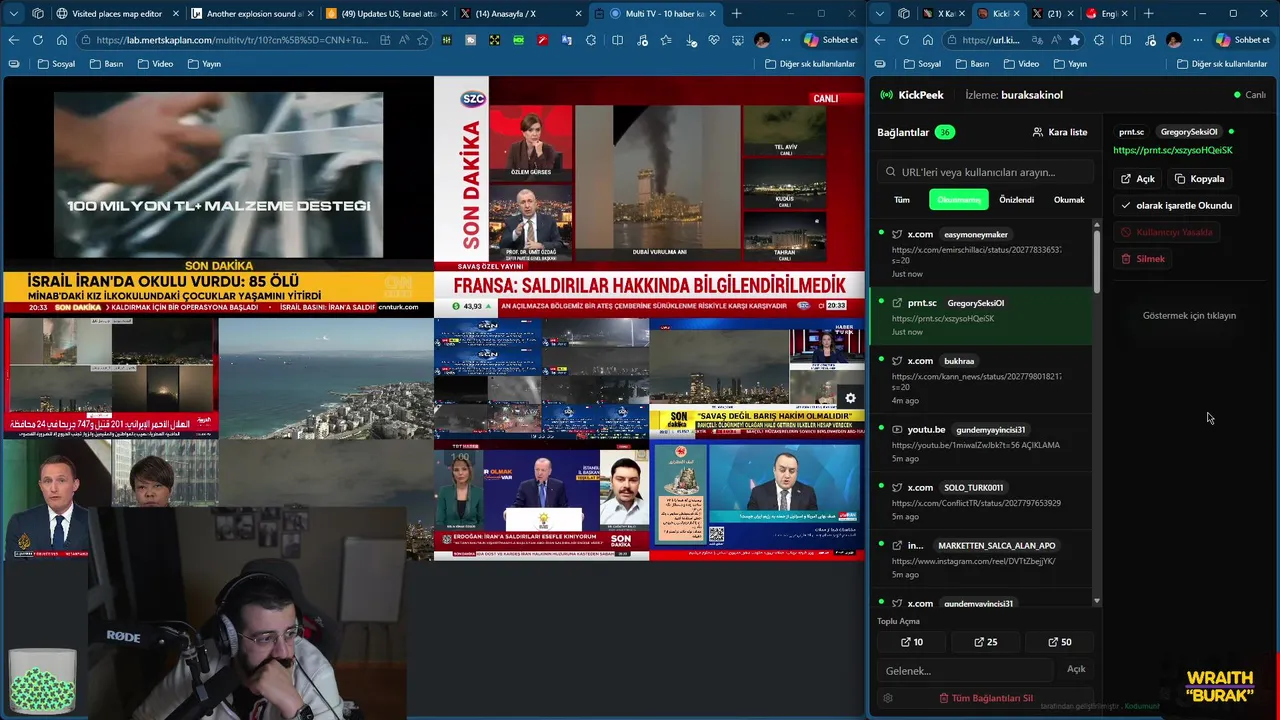The height and width of the screenshot is (720, 1280).
Task: Select the Sözcü TV SON DAKİKA video tile
Action: coord(649,197)
